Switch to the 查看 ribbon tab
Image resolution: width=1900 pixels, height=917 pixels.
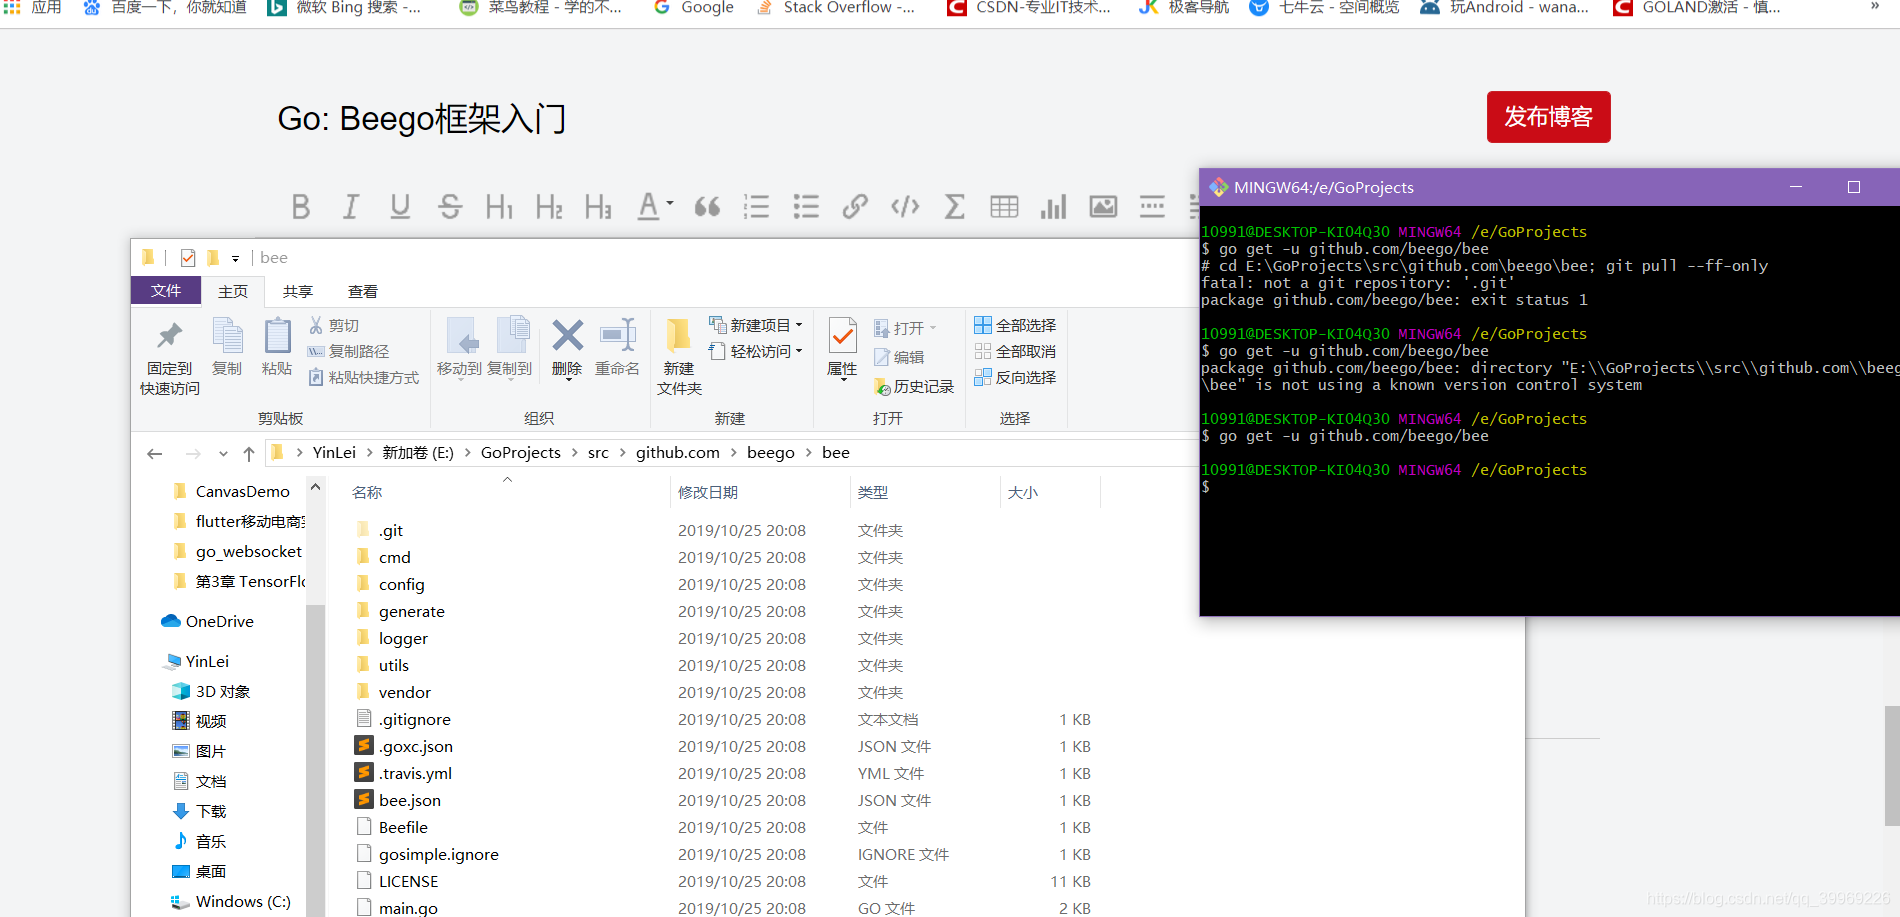363,291
